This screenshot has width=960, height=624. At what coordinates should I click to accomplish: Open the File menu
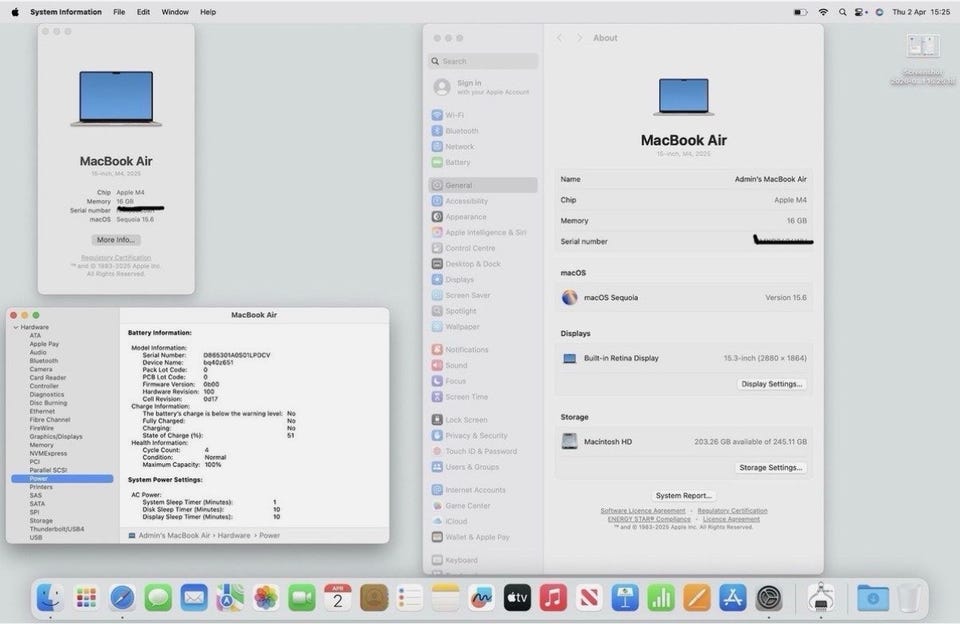pyautogui.click(x=119, y=12)
